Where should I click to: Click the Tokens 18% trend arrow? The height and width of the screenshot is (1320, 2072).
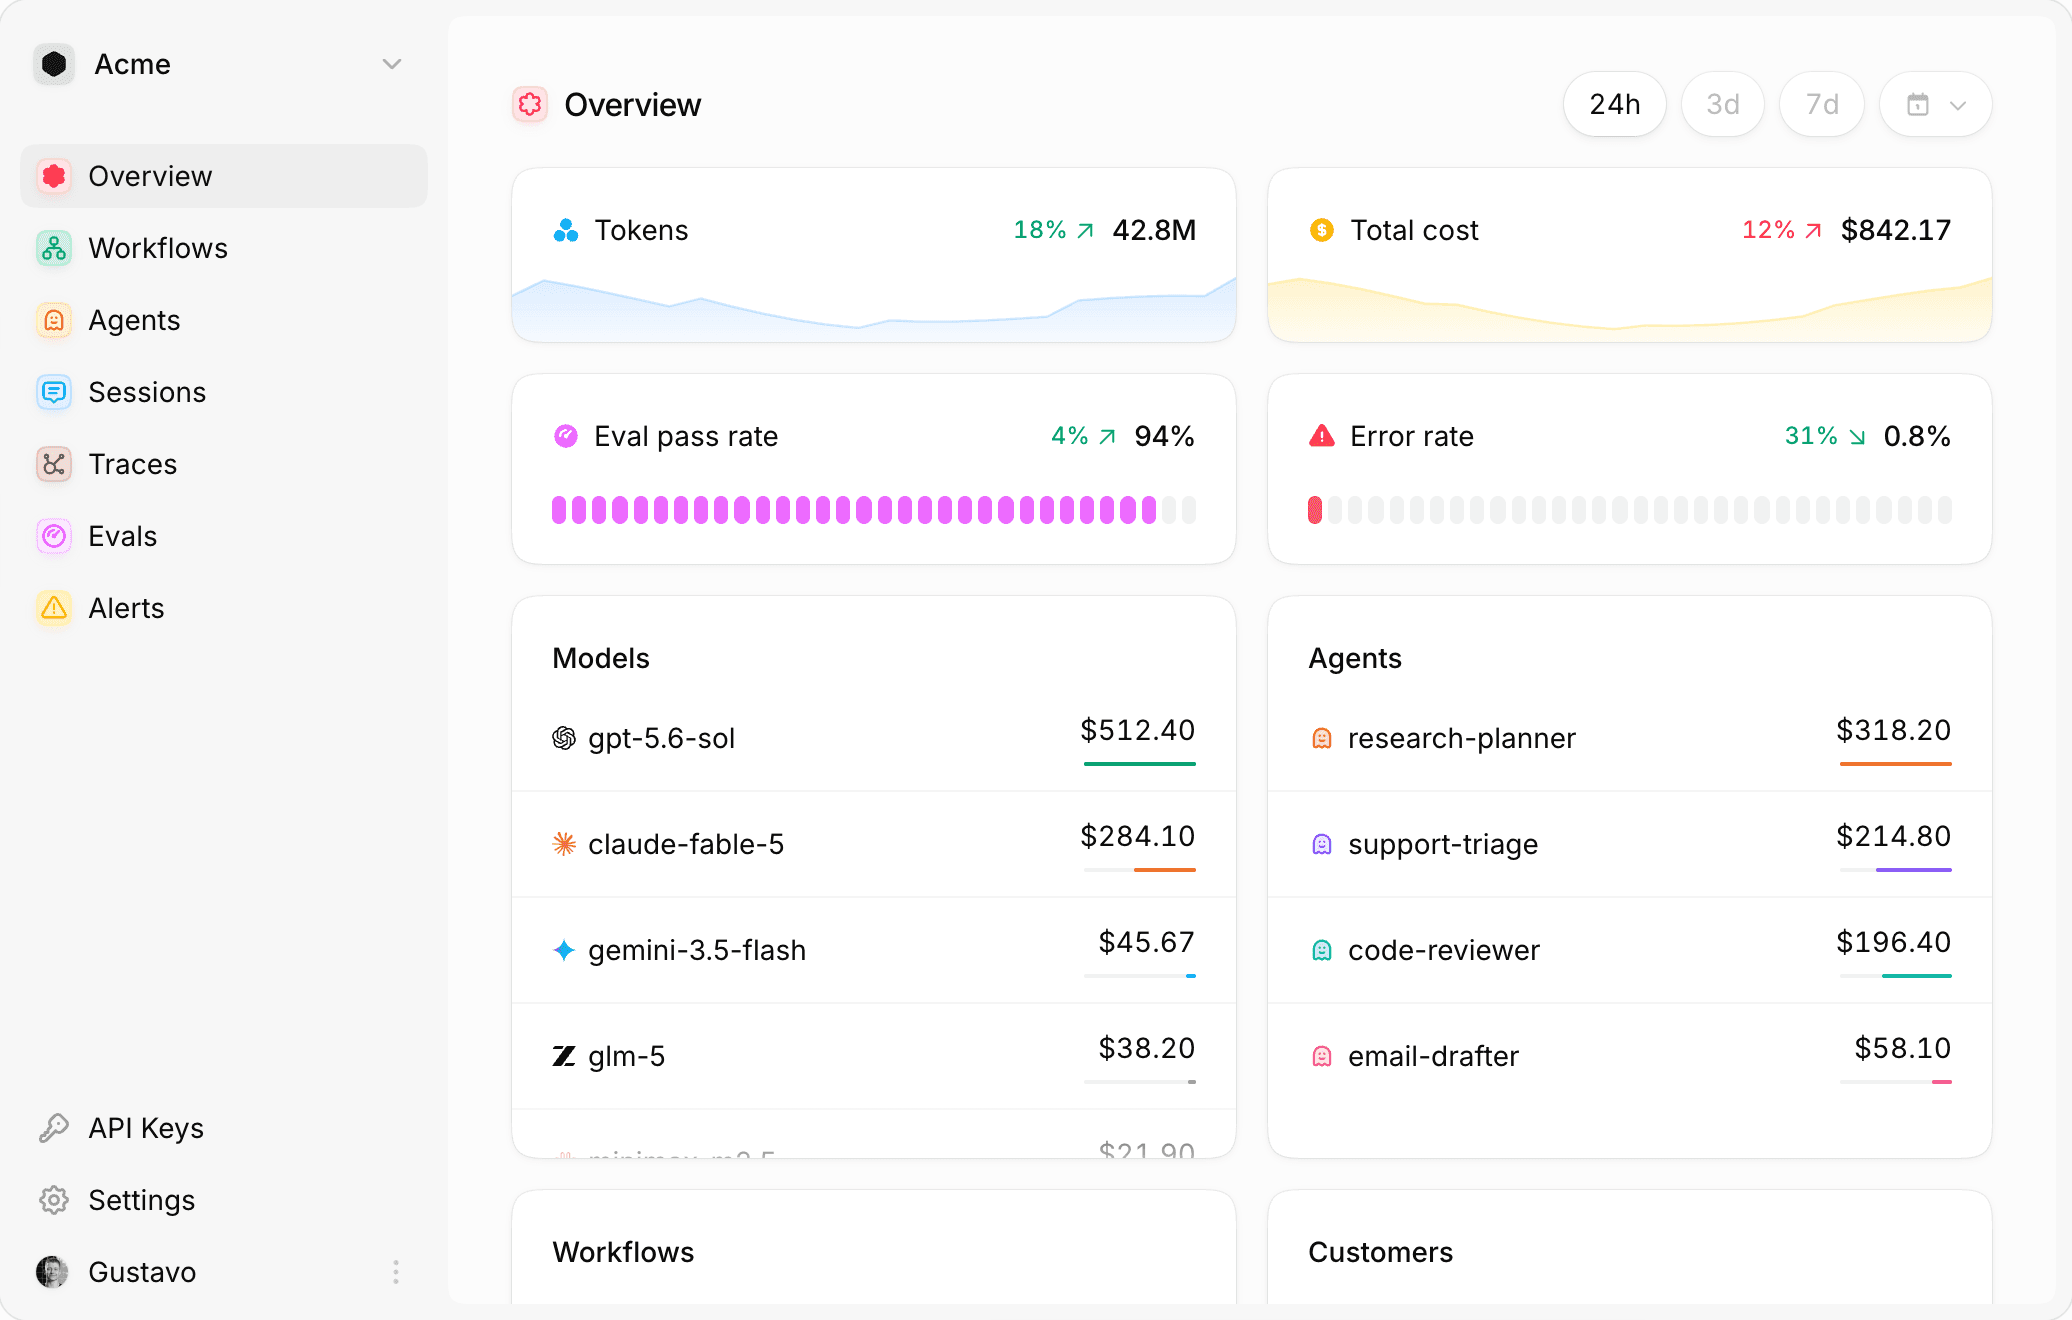tap(1086, 231)
